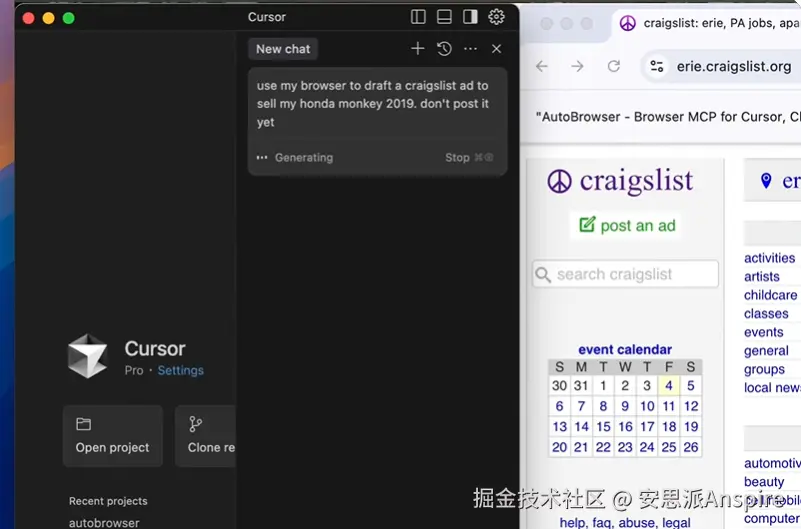Open the beauty services link

[x=764, y=482]
